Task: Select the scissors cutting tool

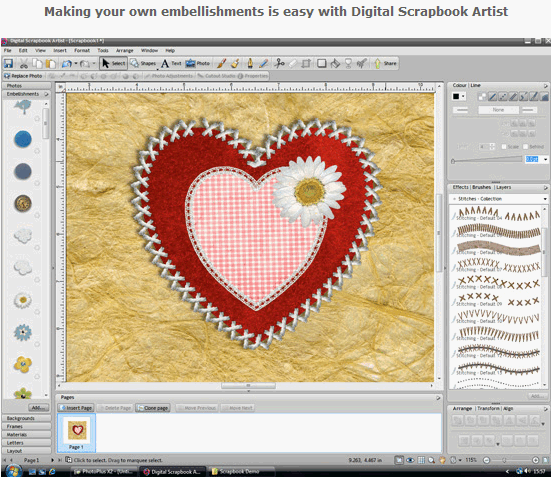Action: (x=279, y=63)
